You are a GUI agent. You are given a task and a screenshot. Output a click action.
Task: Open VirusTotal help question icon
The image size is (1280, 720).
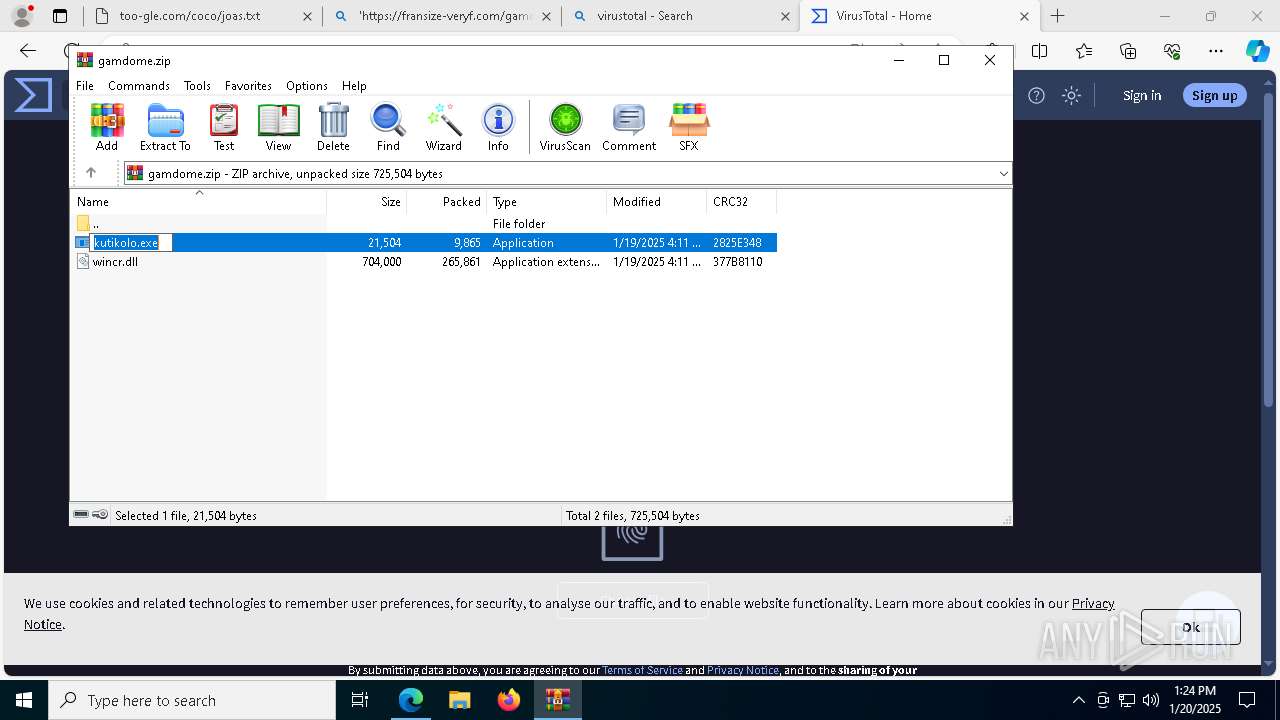click(1037, 95)
